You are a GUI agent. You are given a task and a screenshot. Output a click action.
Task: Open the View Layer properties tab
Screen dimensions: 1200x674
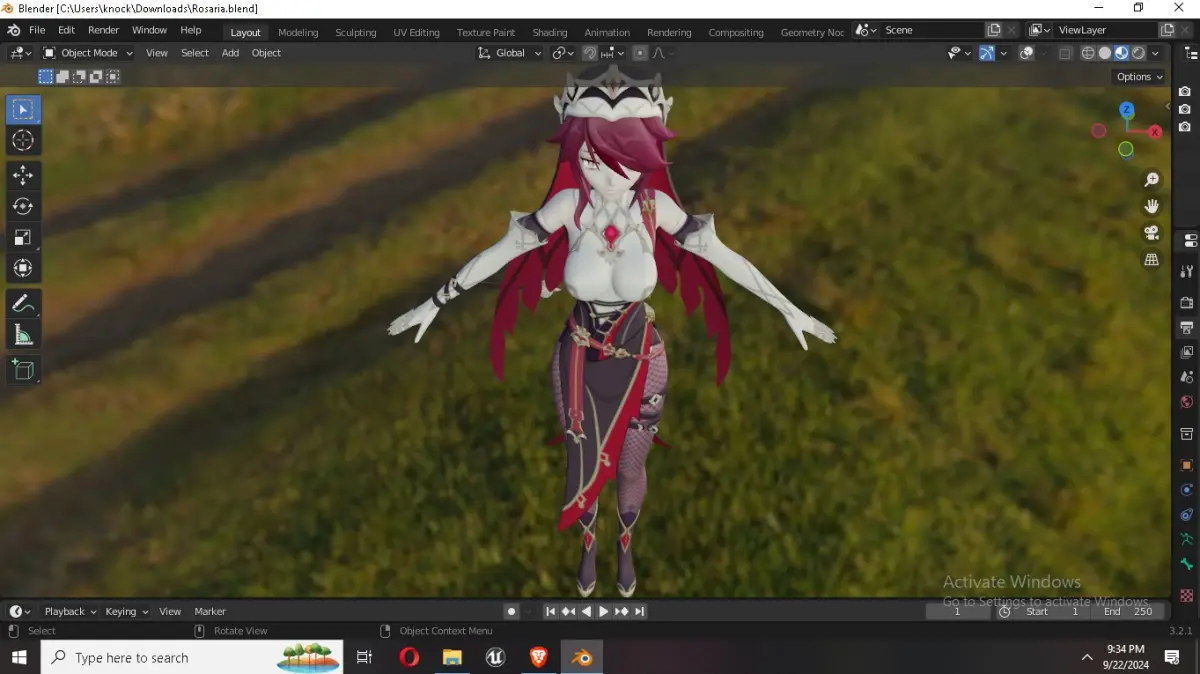[x=1188, y=352]
